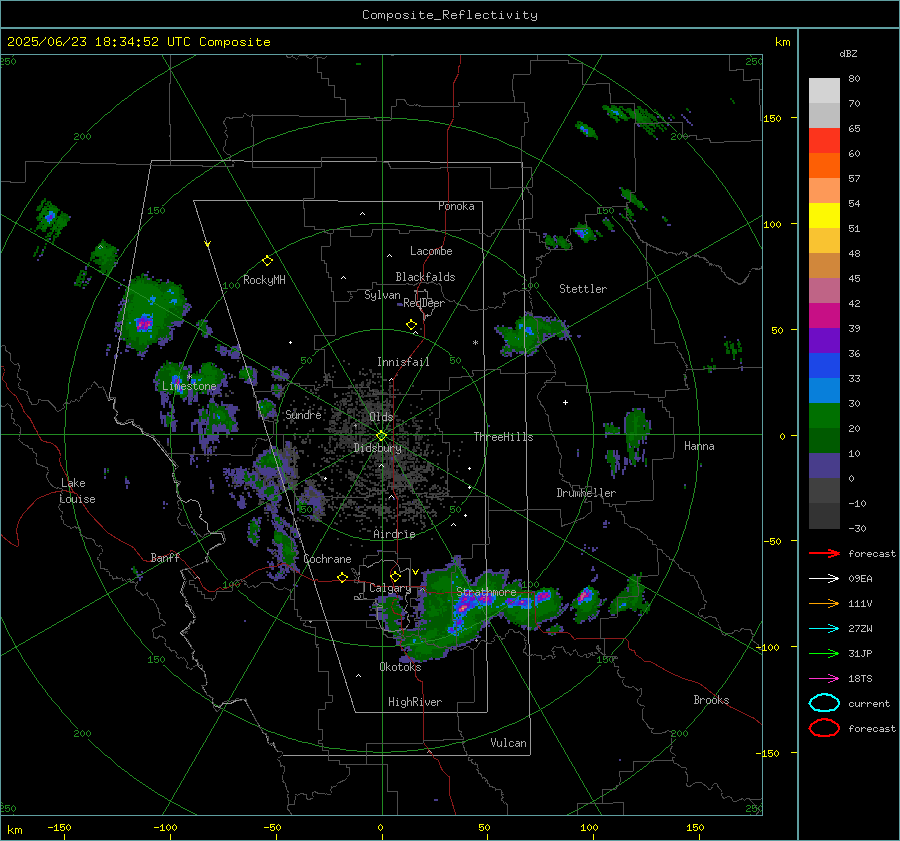Image resolution: width=900 pixels, height=841 pixels.
Task: Click the Strathmore city label
Action: coord(486,592)
